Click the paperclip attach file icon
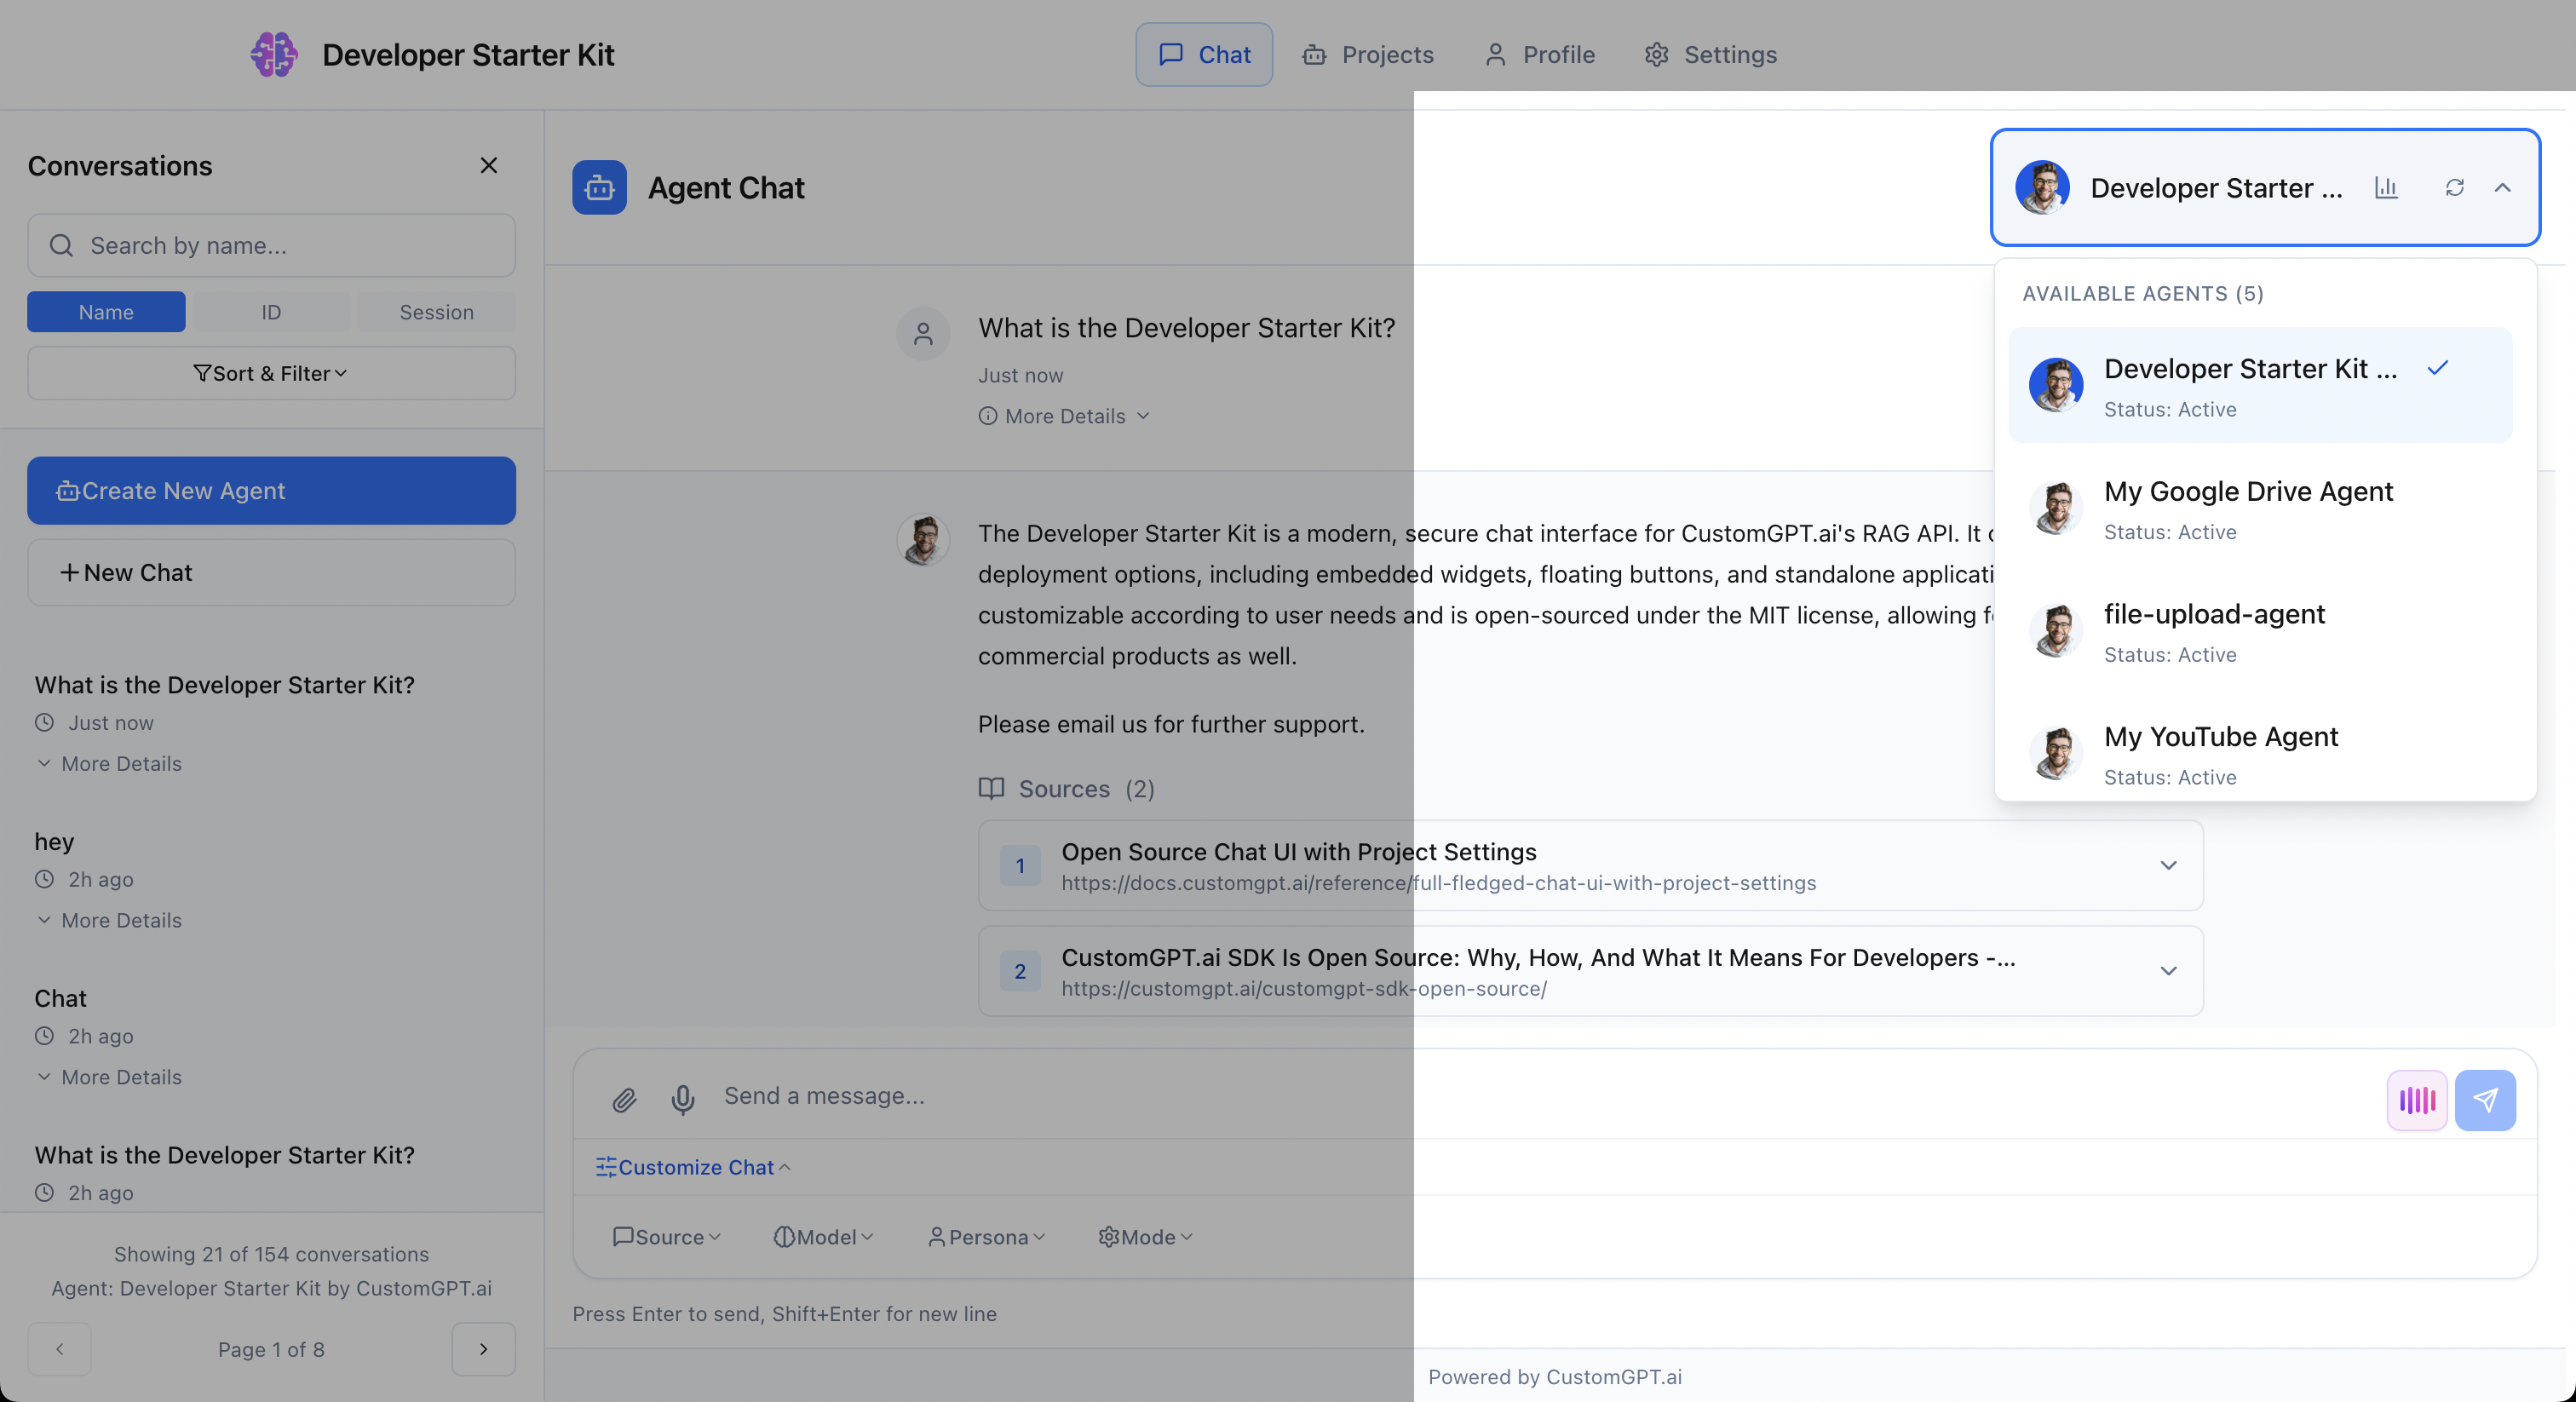Viewport: 2576px width, 1402px height. pyautogui.click(x=624, y=1100)
